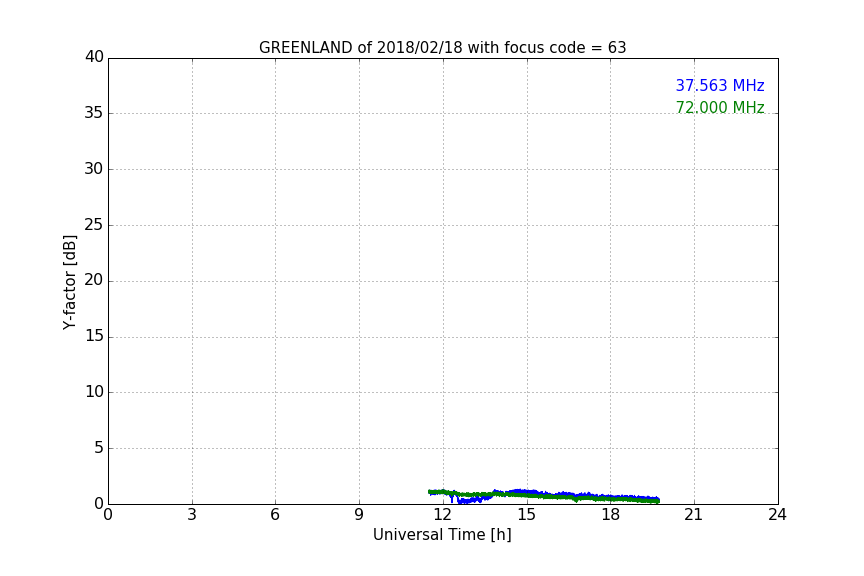Click y-axis tick label 25

click(x=94, y=224)
